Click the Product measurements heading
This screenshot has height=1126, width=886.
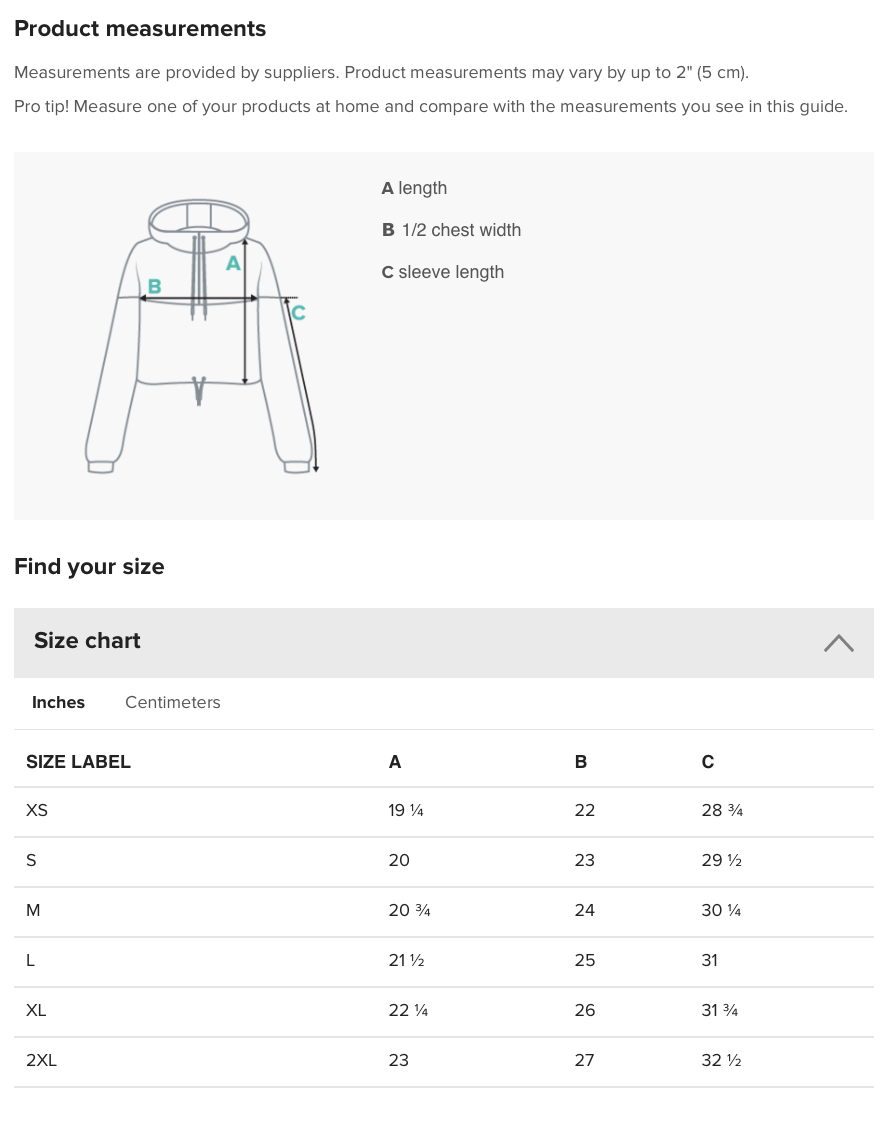[x=140, y=29]
